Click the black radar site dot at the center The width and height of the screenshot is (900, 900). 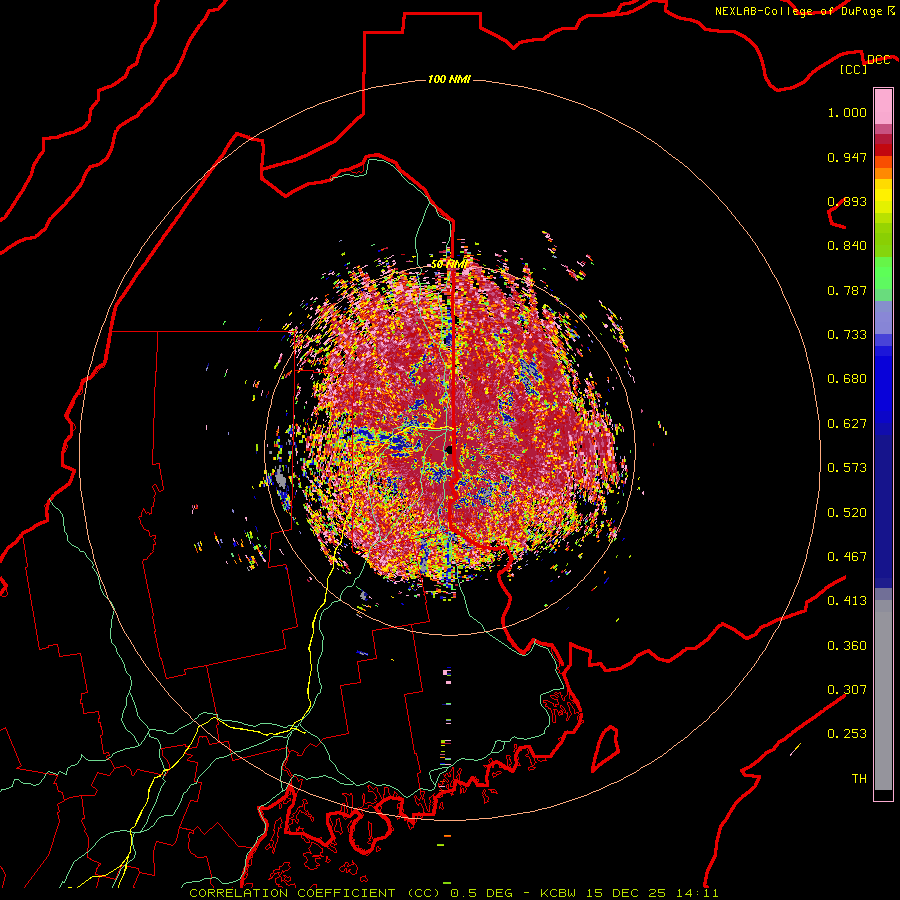(x=449, y=451)
